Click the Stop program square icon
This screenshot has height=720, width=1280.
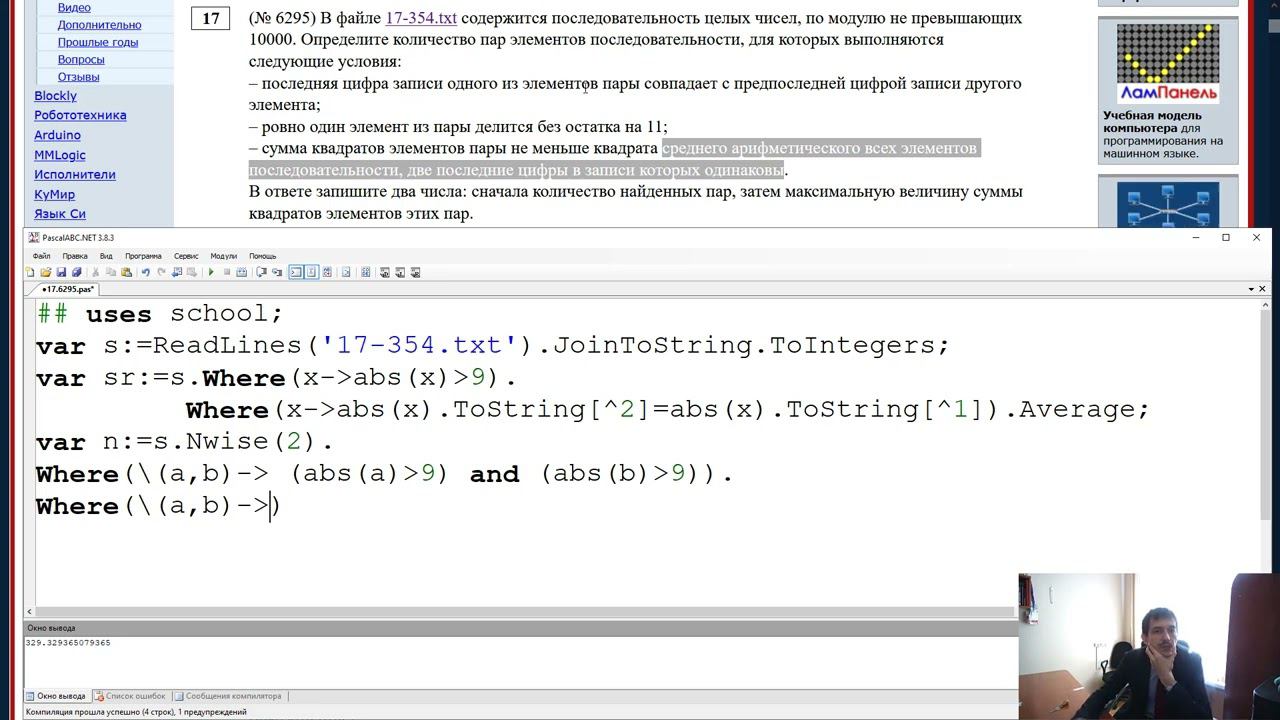(x=227, y=272)
